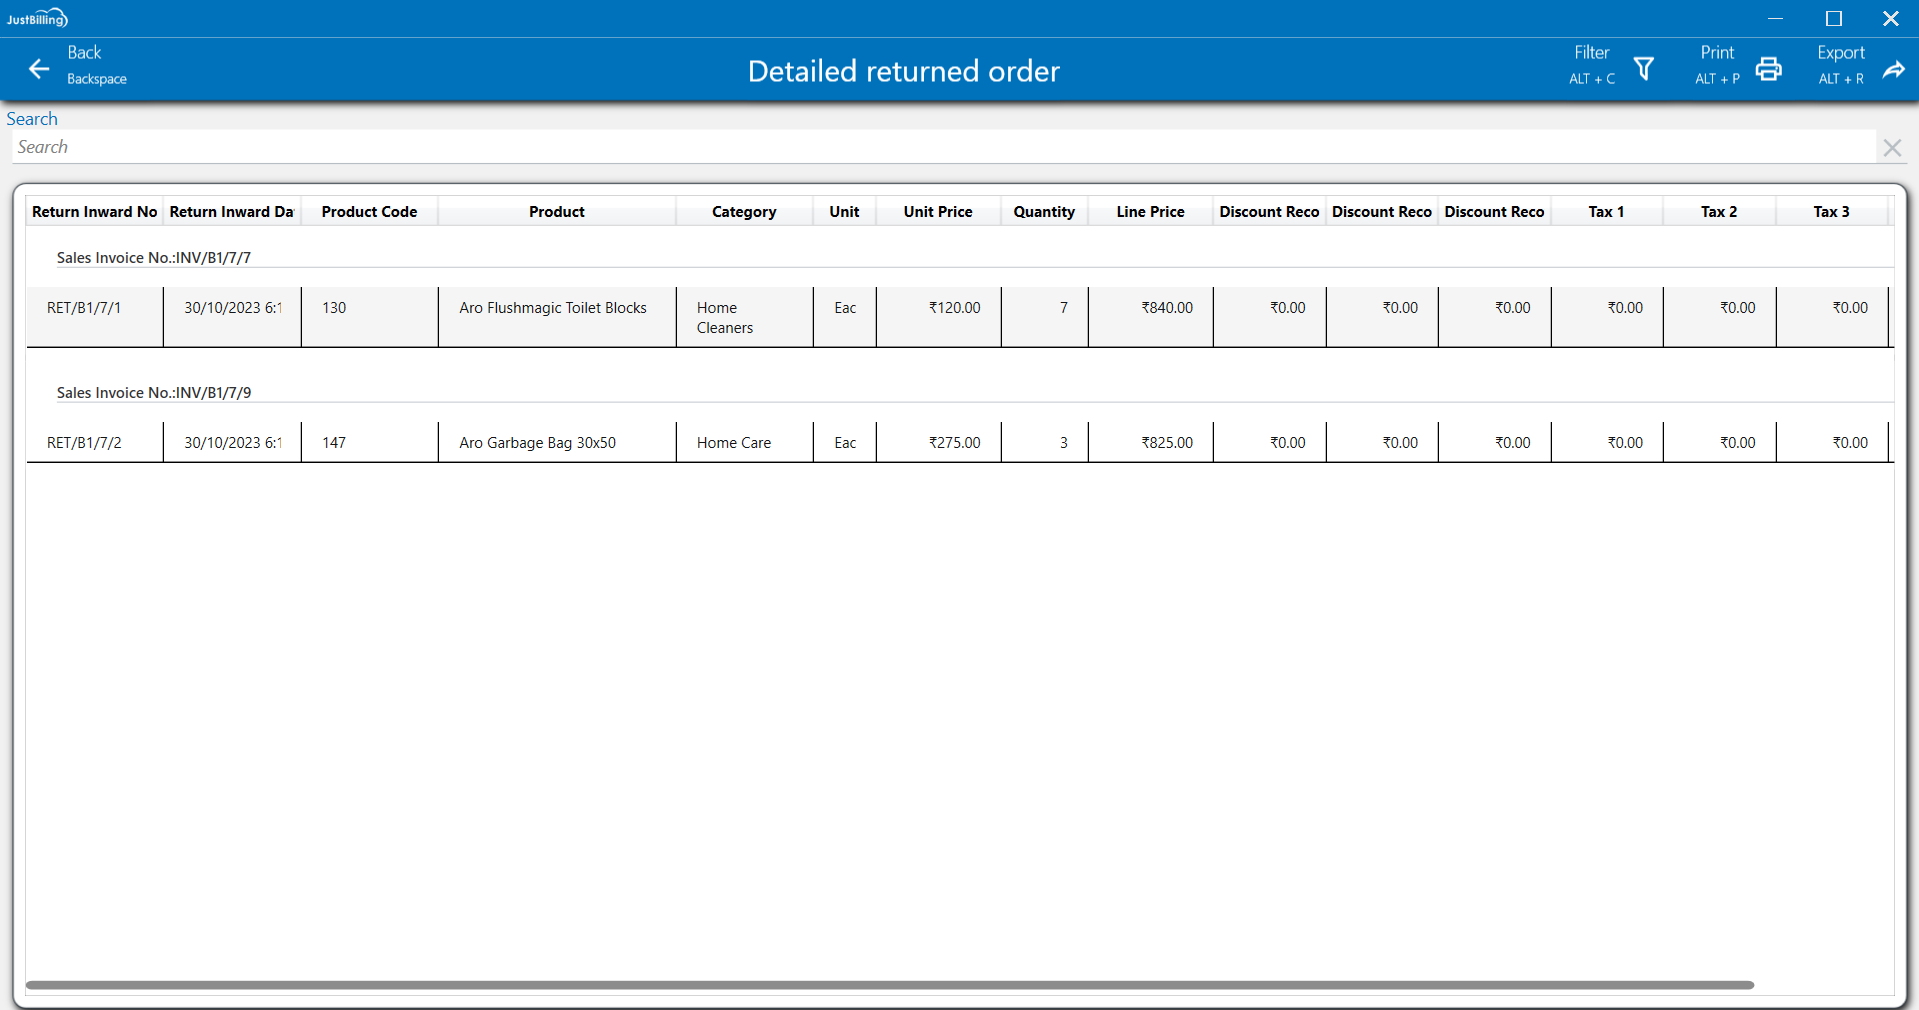The image size is (1919, 1010).
Task: Click the horizontal scrollbar at bottom
Action: click(x=889, y=985)
